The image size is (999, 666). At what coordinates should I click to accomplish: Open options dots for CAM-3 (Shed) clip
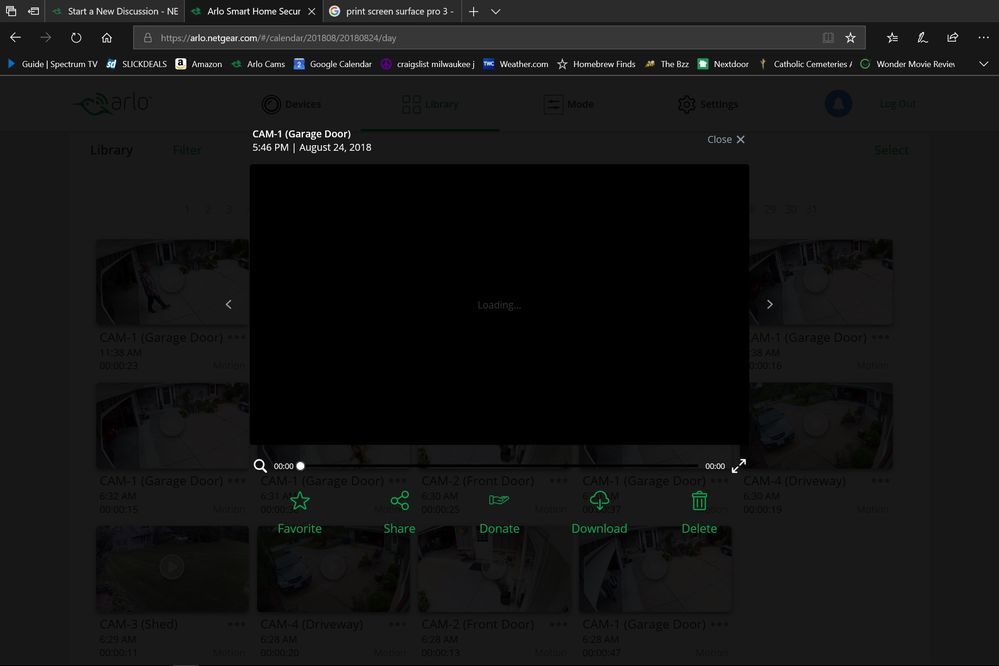point(236,625)
